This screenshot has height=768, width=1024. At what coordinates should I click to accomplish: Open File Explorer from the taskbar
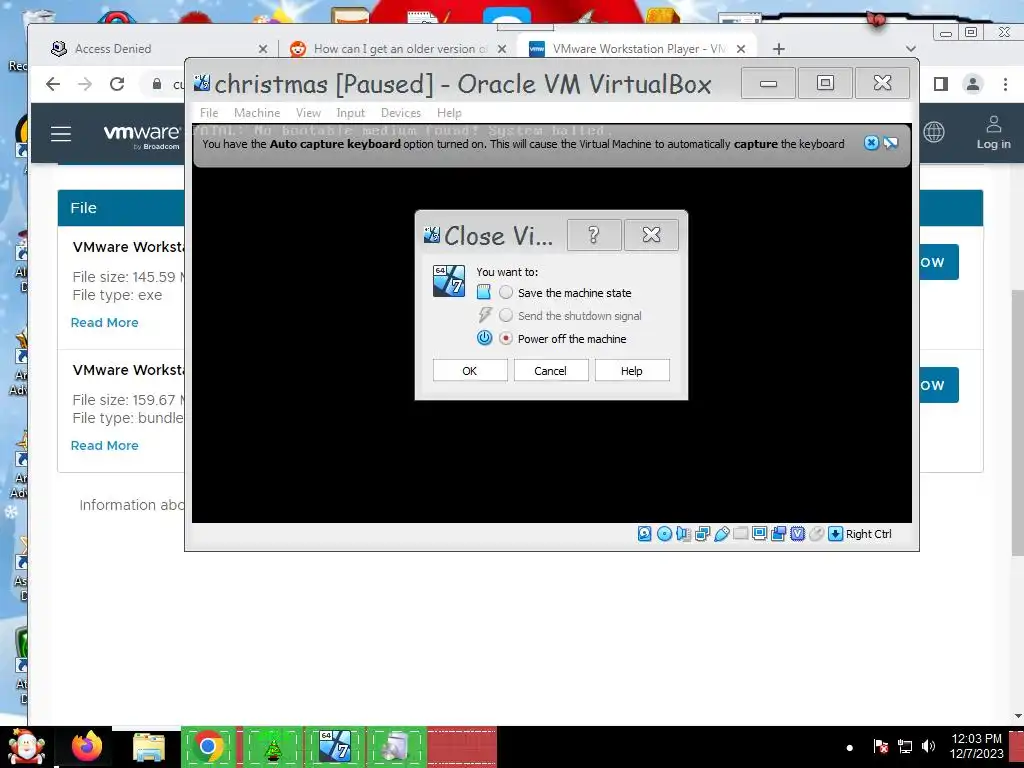pos(148,746)
